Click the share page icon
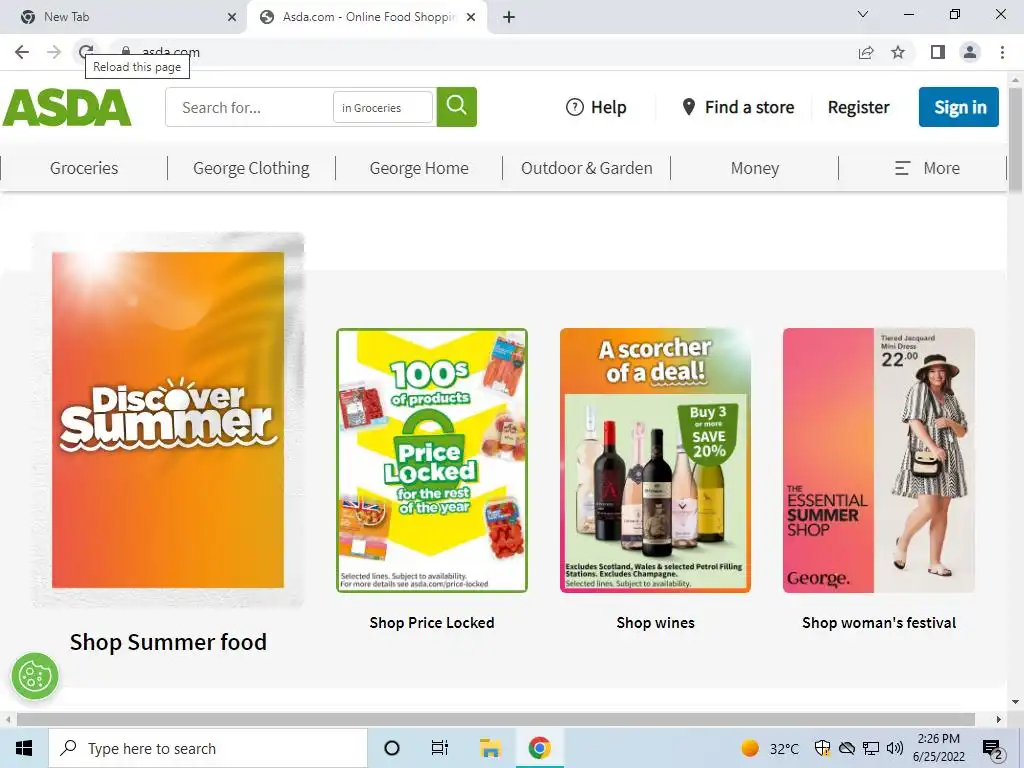 pos(866,52)
